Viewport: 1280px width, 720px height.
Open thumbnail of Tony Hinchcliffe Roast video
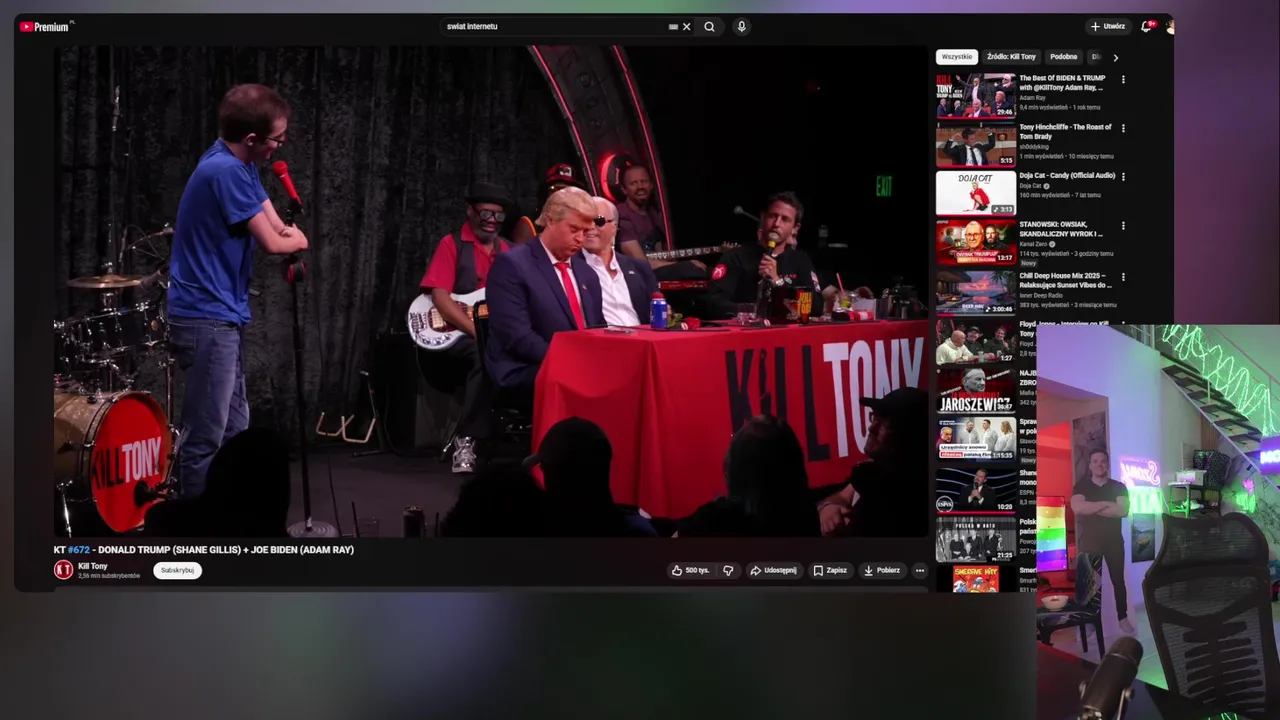pyautogui.click(x=976, y=145)
